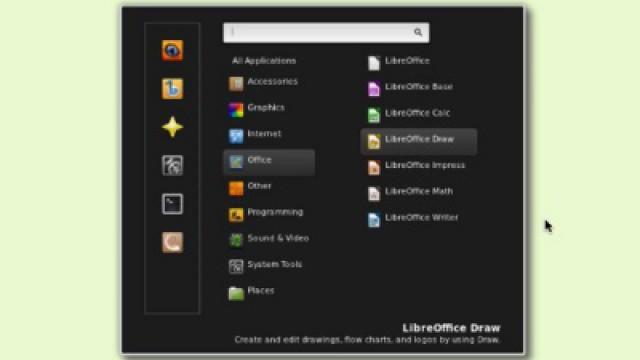Click the Accessories category icon
640x360 pixels.
click(236, 84)
